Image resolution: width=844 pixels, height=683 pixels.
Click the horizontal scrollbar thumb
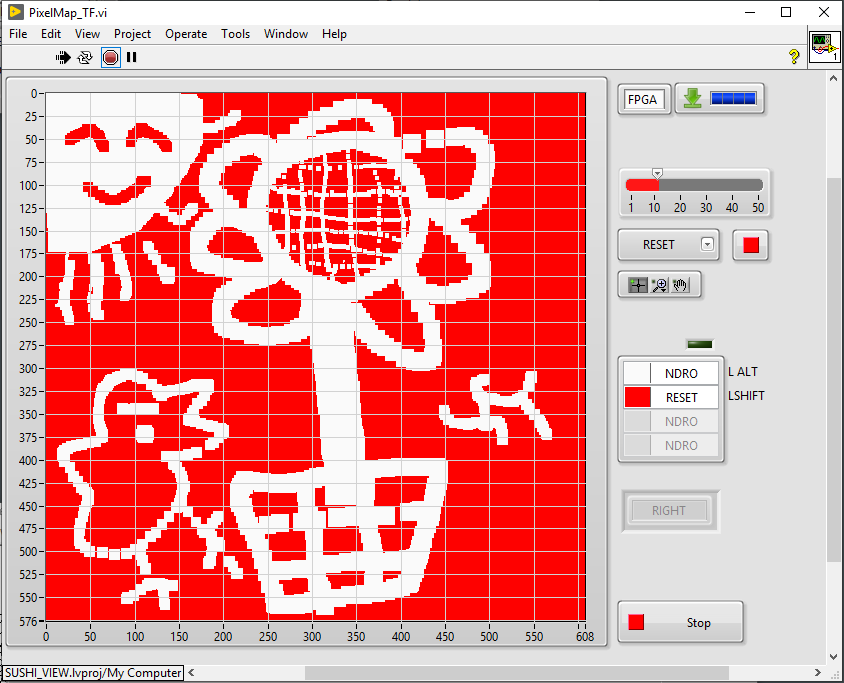[517, 672]
